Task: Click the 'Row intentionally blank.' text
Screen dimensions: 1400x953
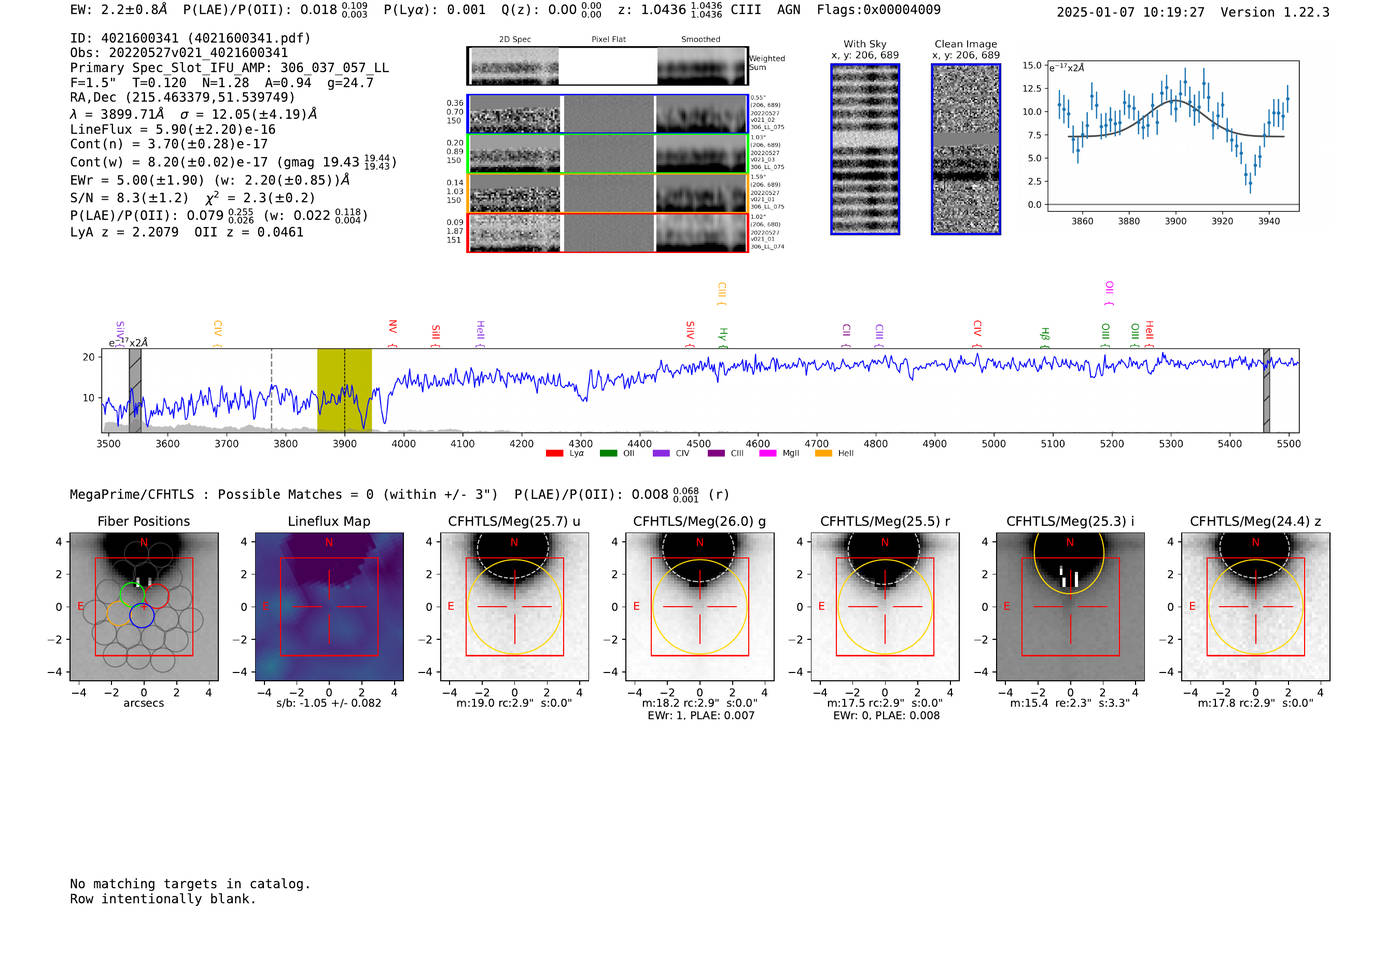Action: [163, 899]
